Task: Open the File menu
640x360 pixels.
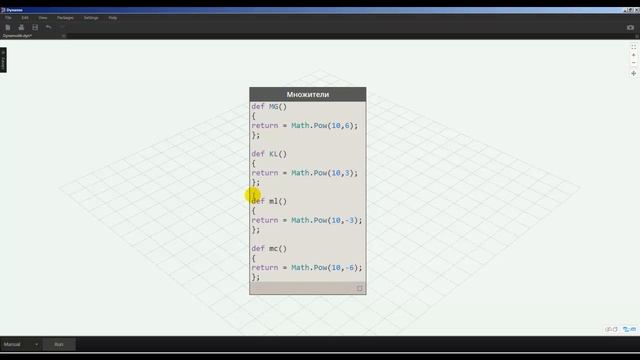Action: click(x=8, y=18)
